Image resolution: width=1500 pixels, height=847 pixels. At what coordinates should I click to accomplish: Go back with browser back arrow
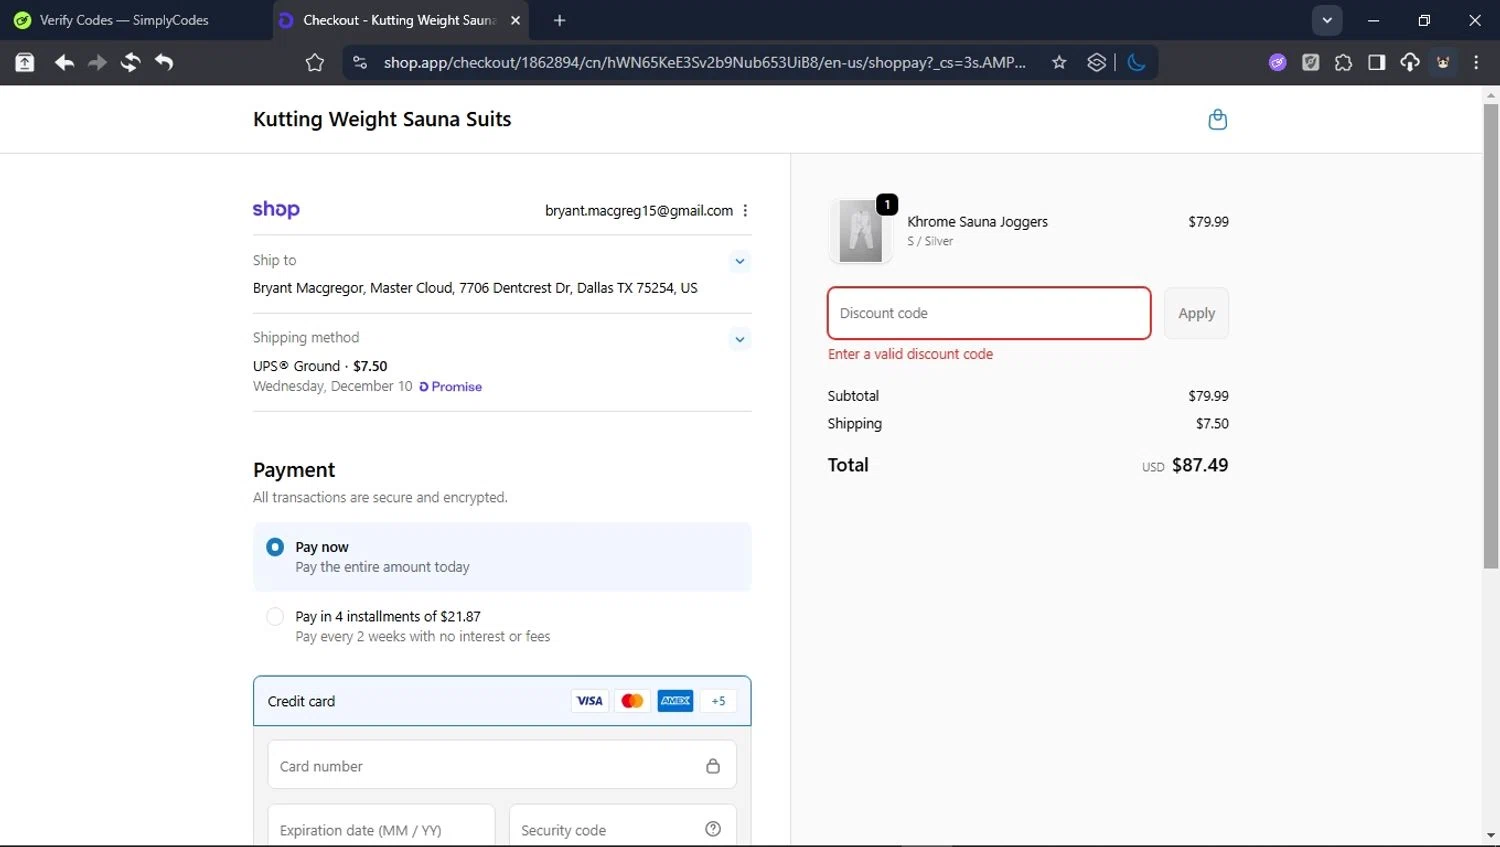64,62
